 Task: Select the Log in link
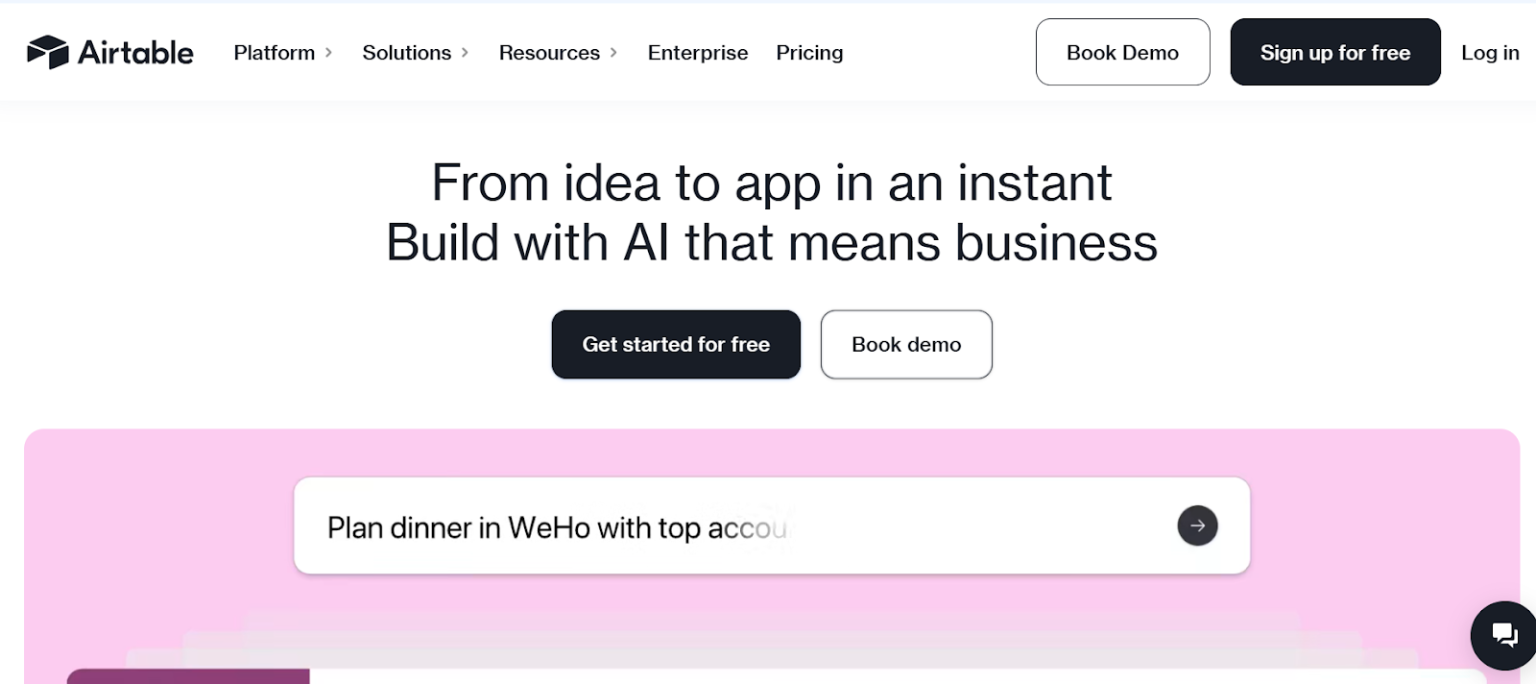pyautogui.click(x=1490, y=53)
